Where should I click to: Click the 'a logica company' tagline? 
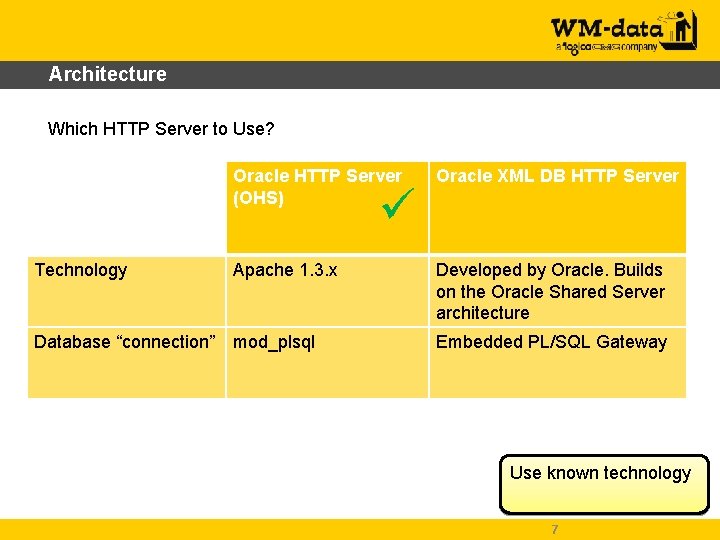(x=607, y=47)
